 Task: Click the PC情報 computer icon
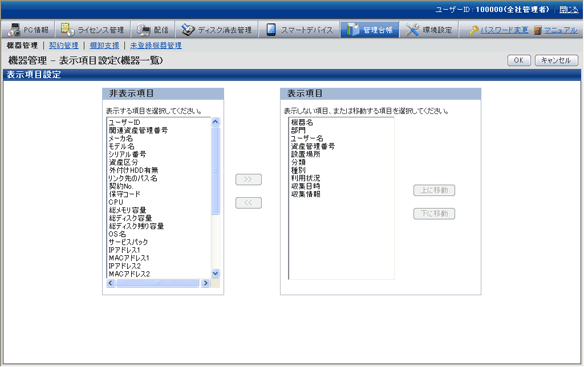click(14, 29)
